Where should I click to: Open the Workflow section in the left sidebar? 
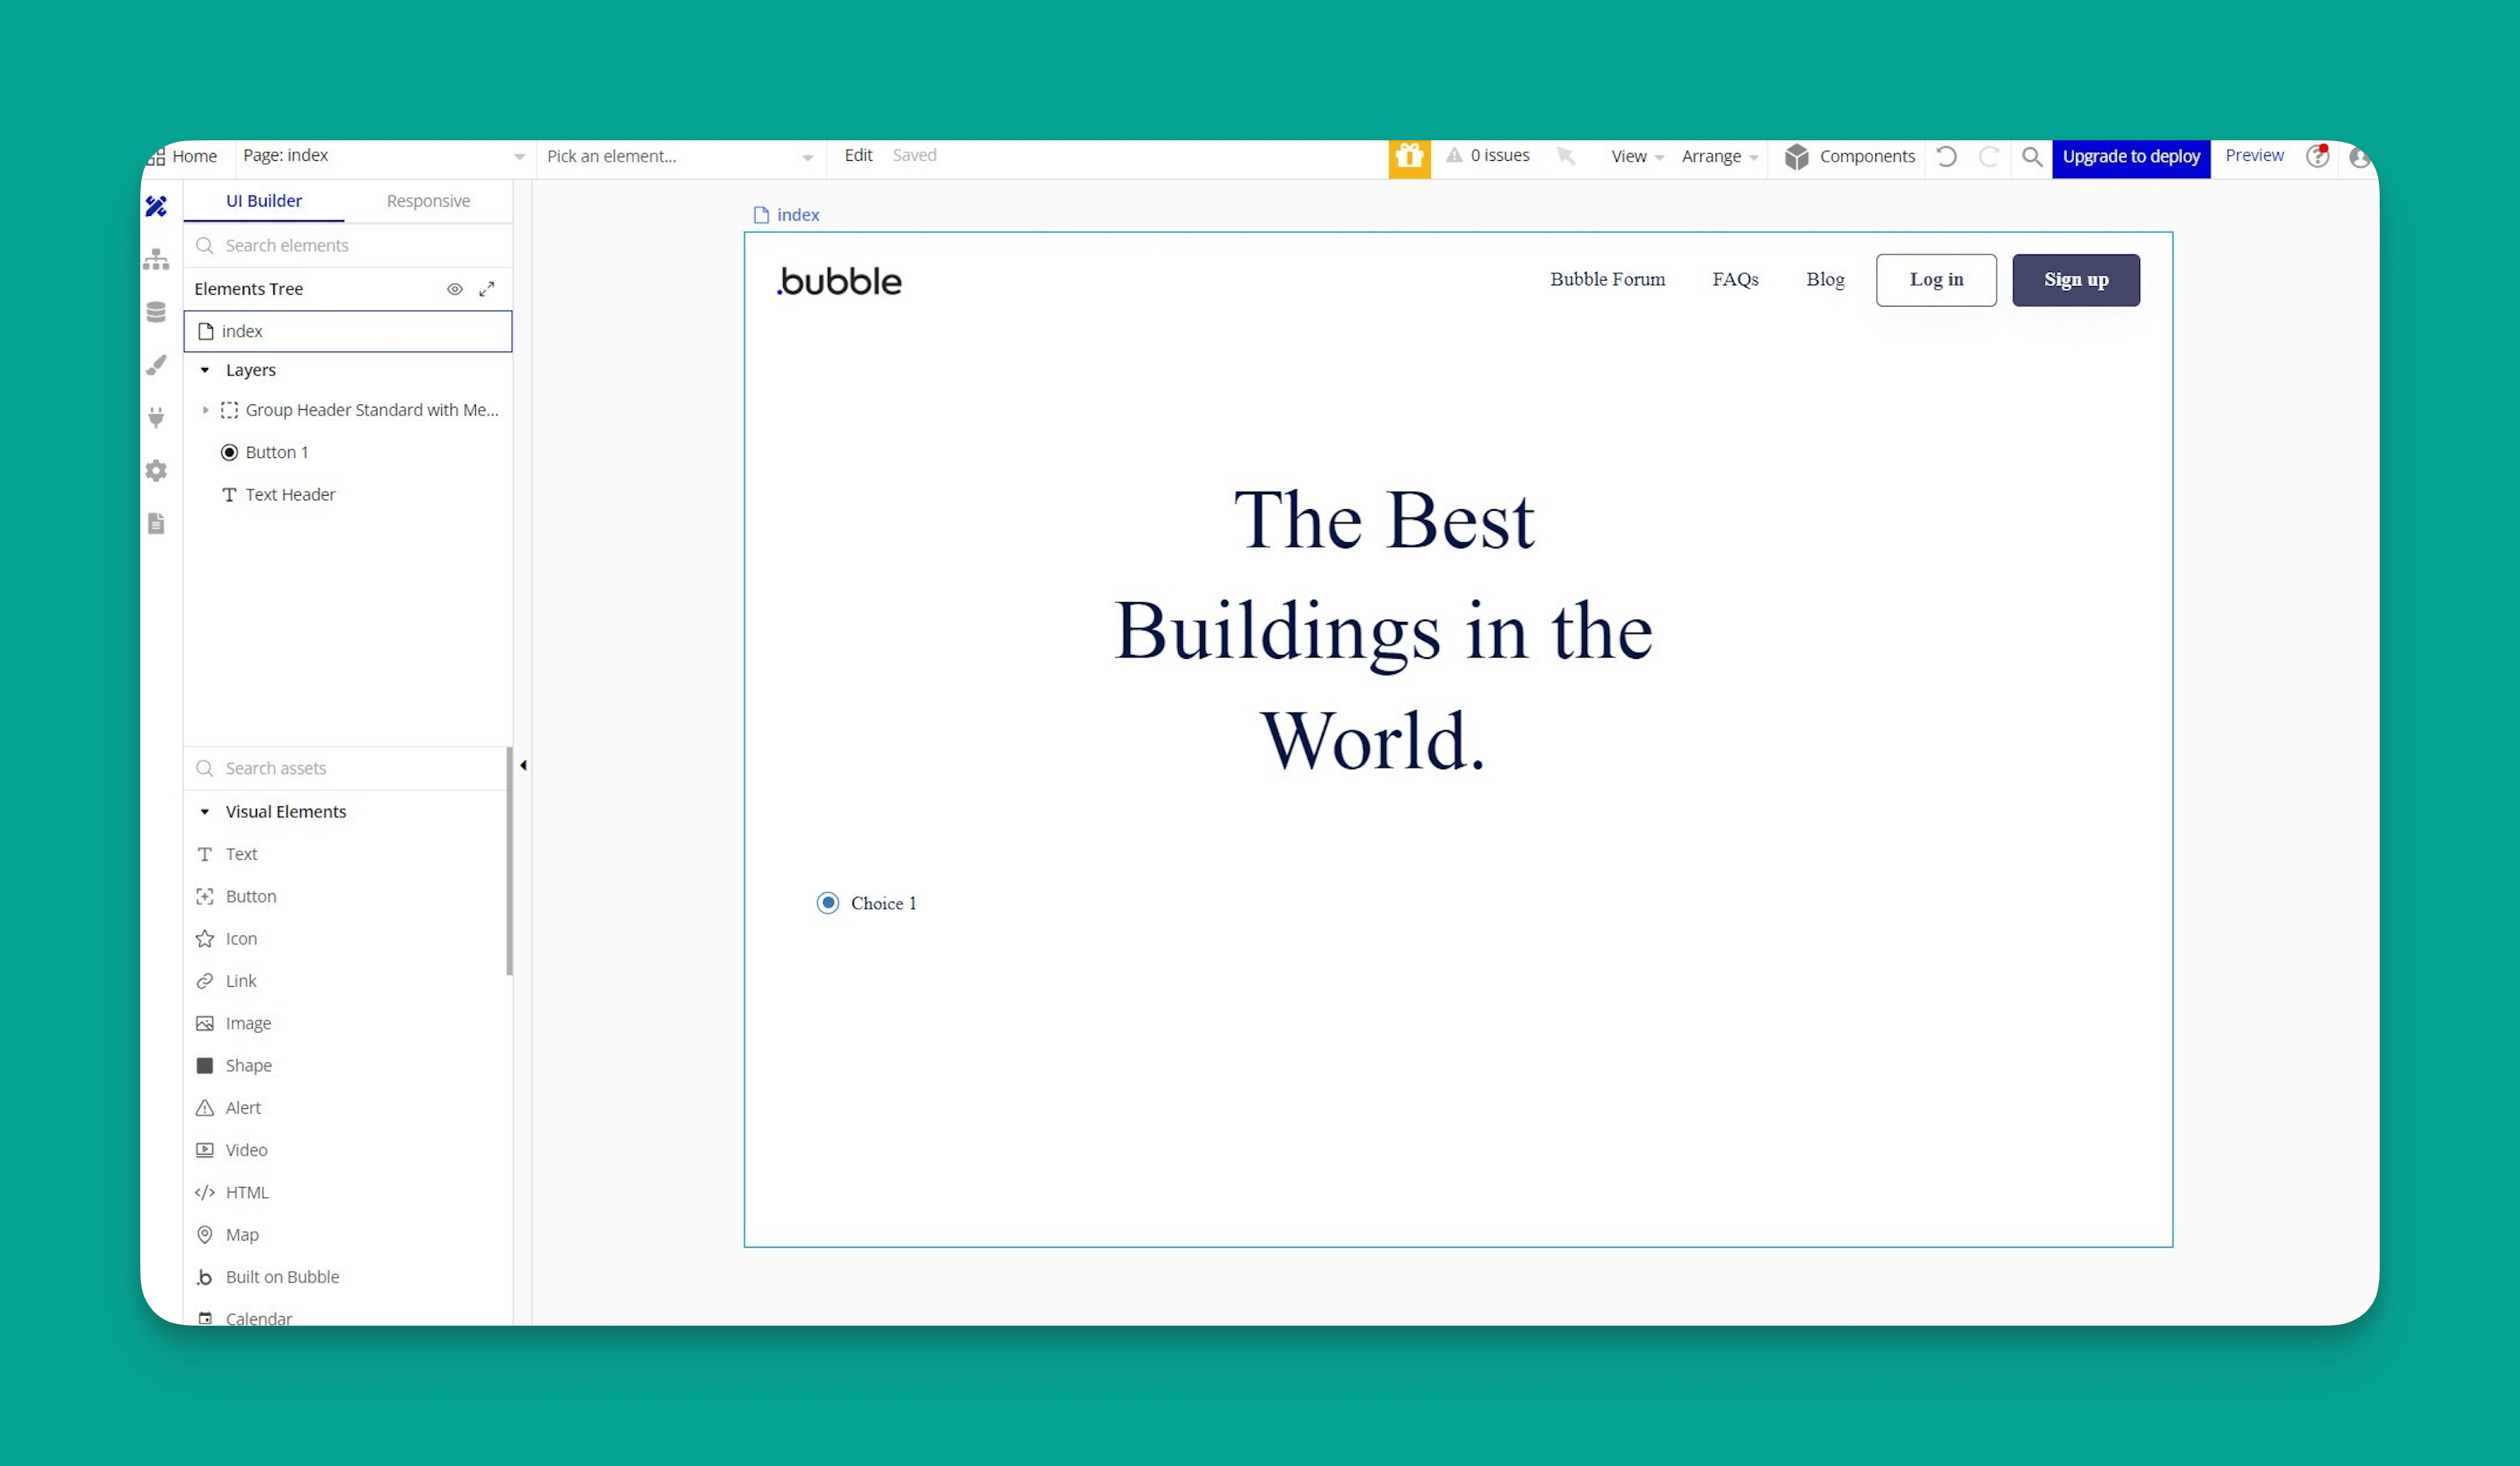tap(157, 258)
